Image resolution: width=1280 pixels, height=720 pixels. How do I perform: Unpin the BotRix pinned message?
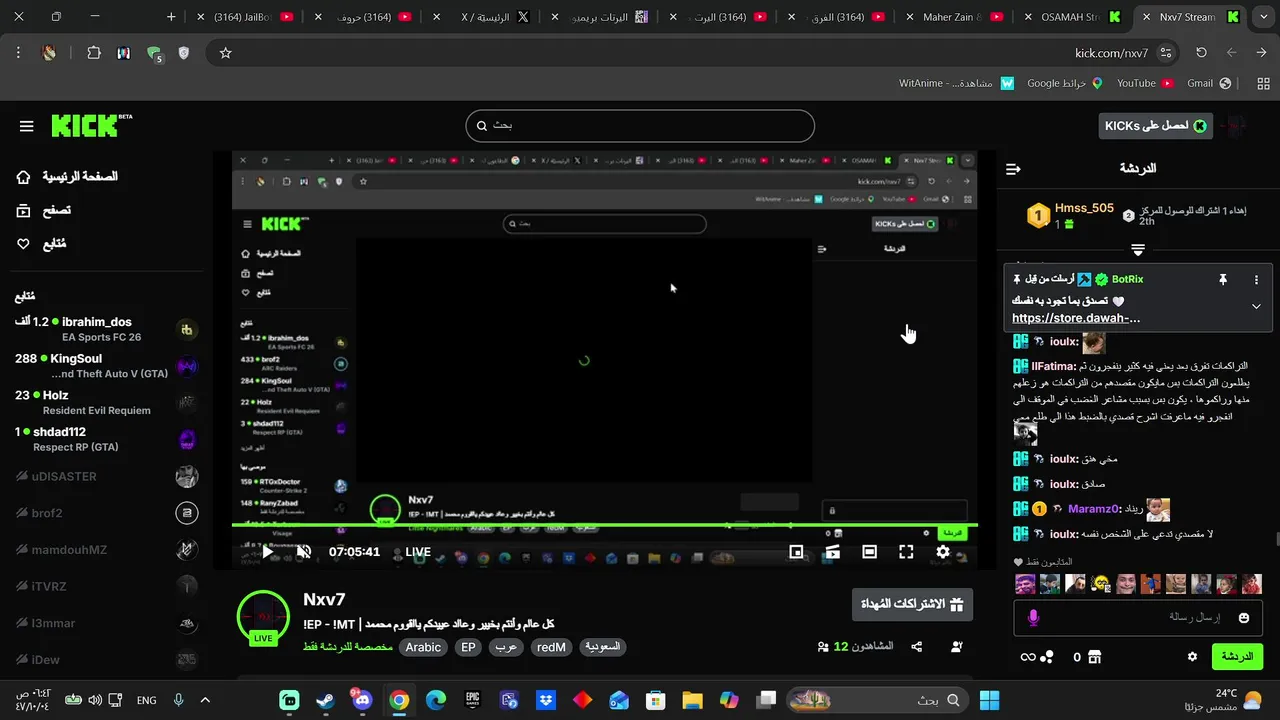point(1222,280)
